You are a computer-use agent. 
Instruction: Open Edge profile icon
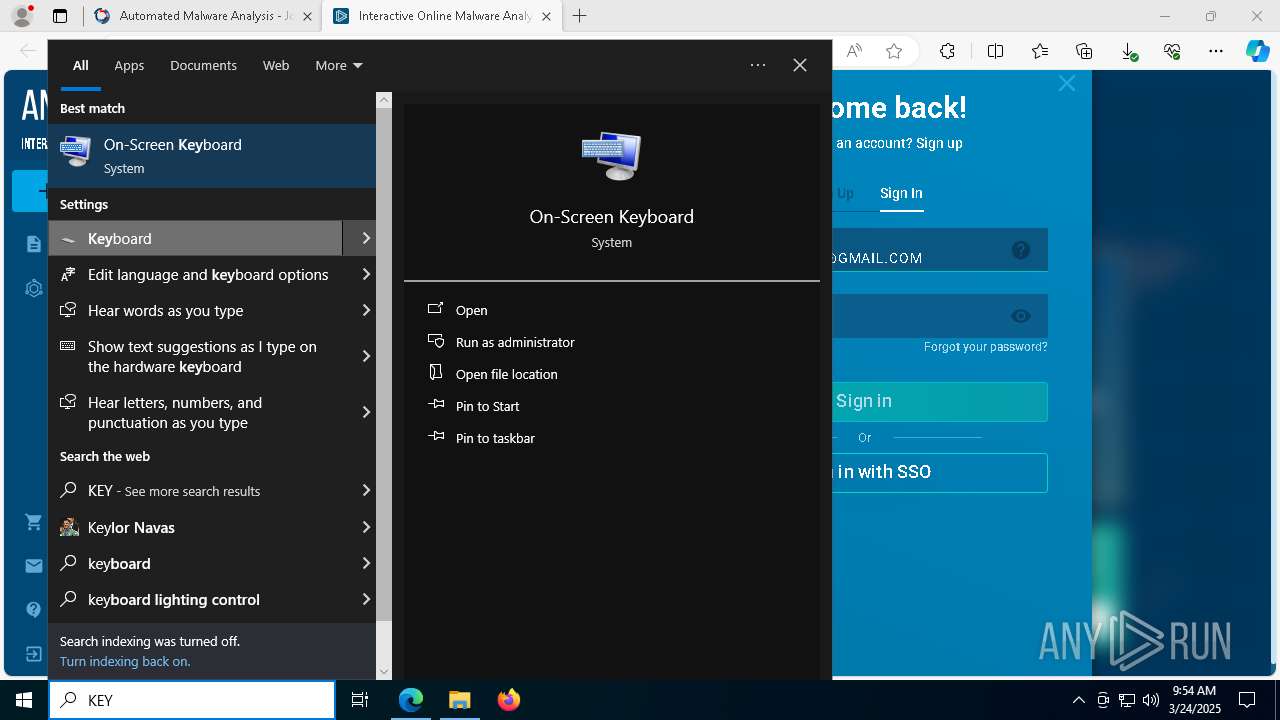22,16
